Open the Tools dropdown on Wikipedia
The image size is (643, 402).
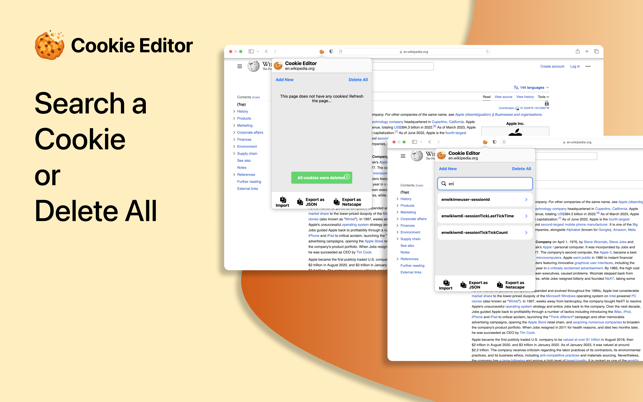543,97
